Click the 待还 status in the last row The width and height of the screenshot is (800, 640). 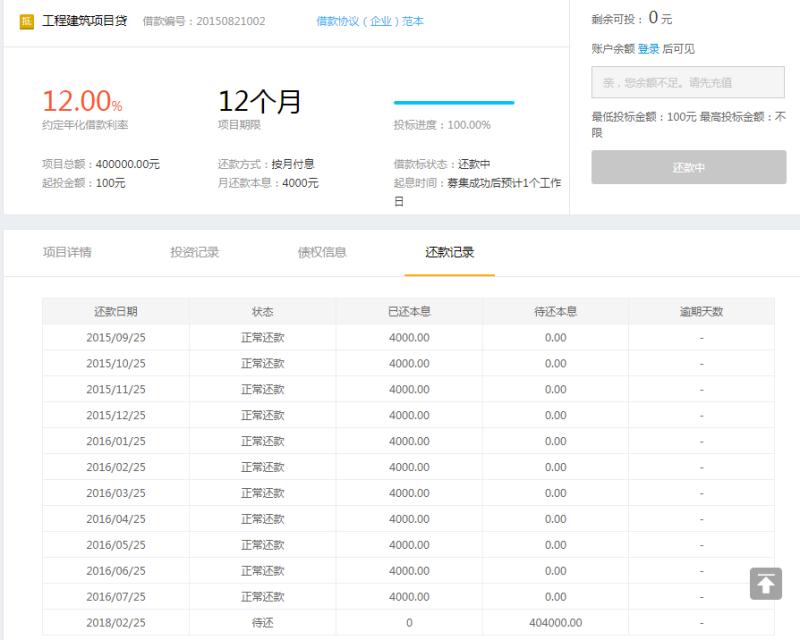coord(263,623)
